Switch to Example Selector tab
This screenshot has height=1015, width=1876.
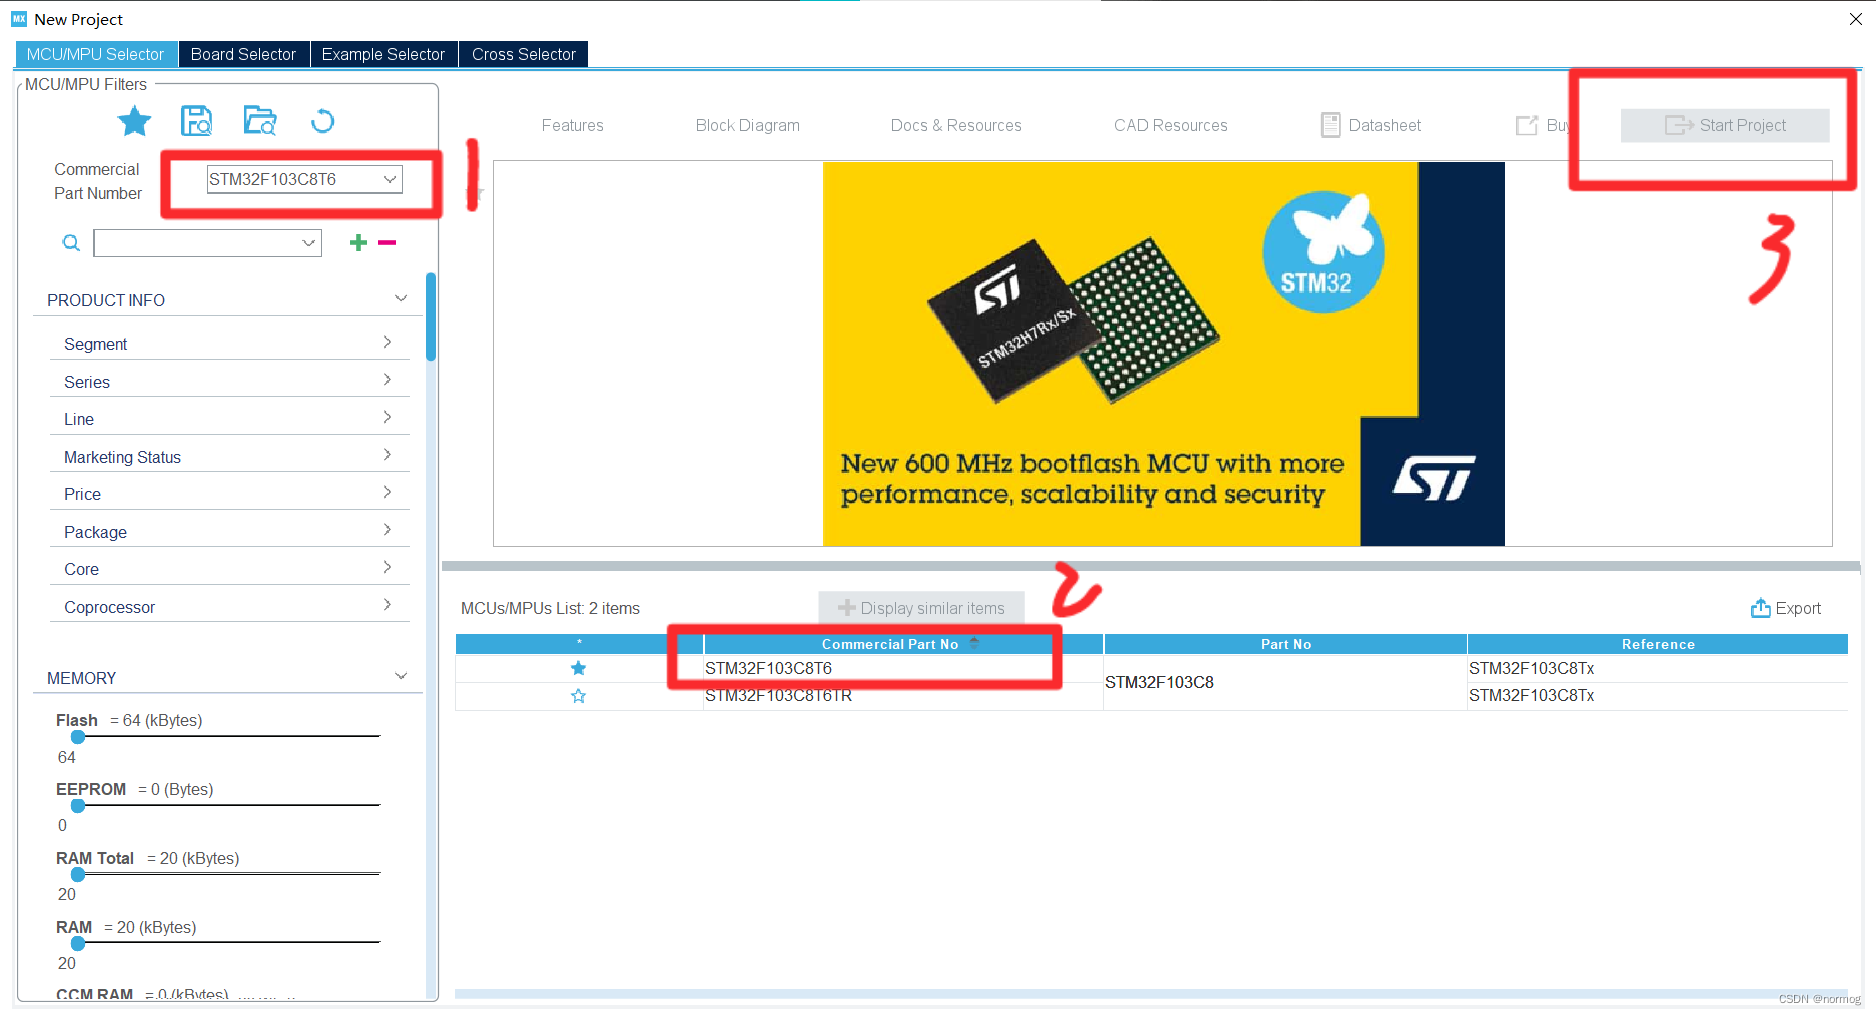click(383, 54)
